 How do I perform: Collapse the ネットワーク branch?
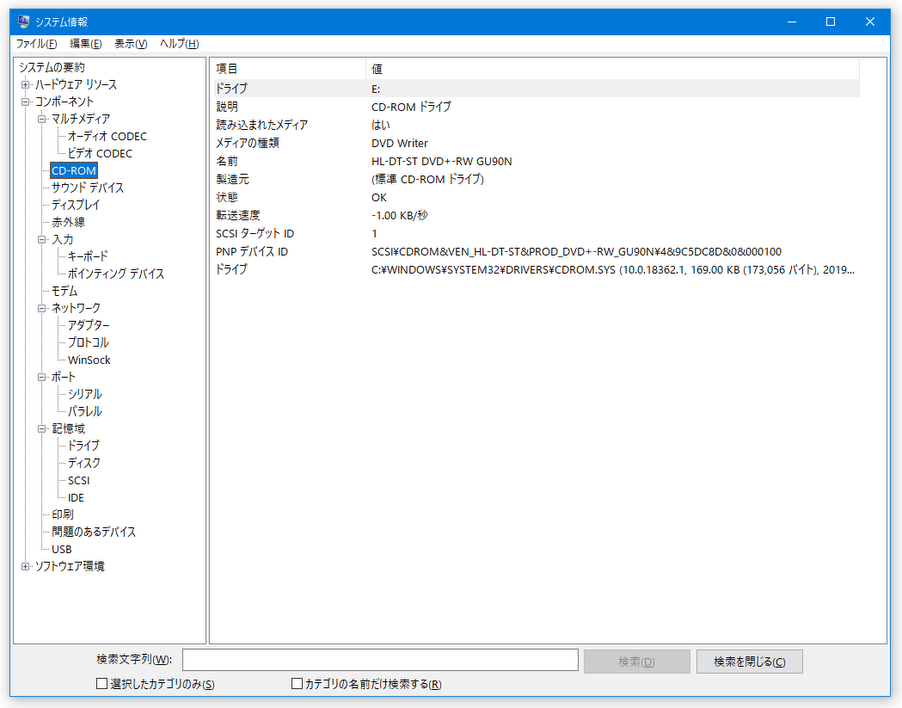pyautogui.click(x=42, y=308)
